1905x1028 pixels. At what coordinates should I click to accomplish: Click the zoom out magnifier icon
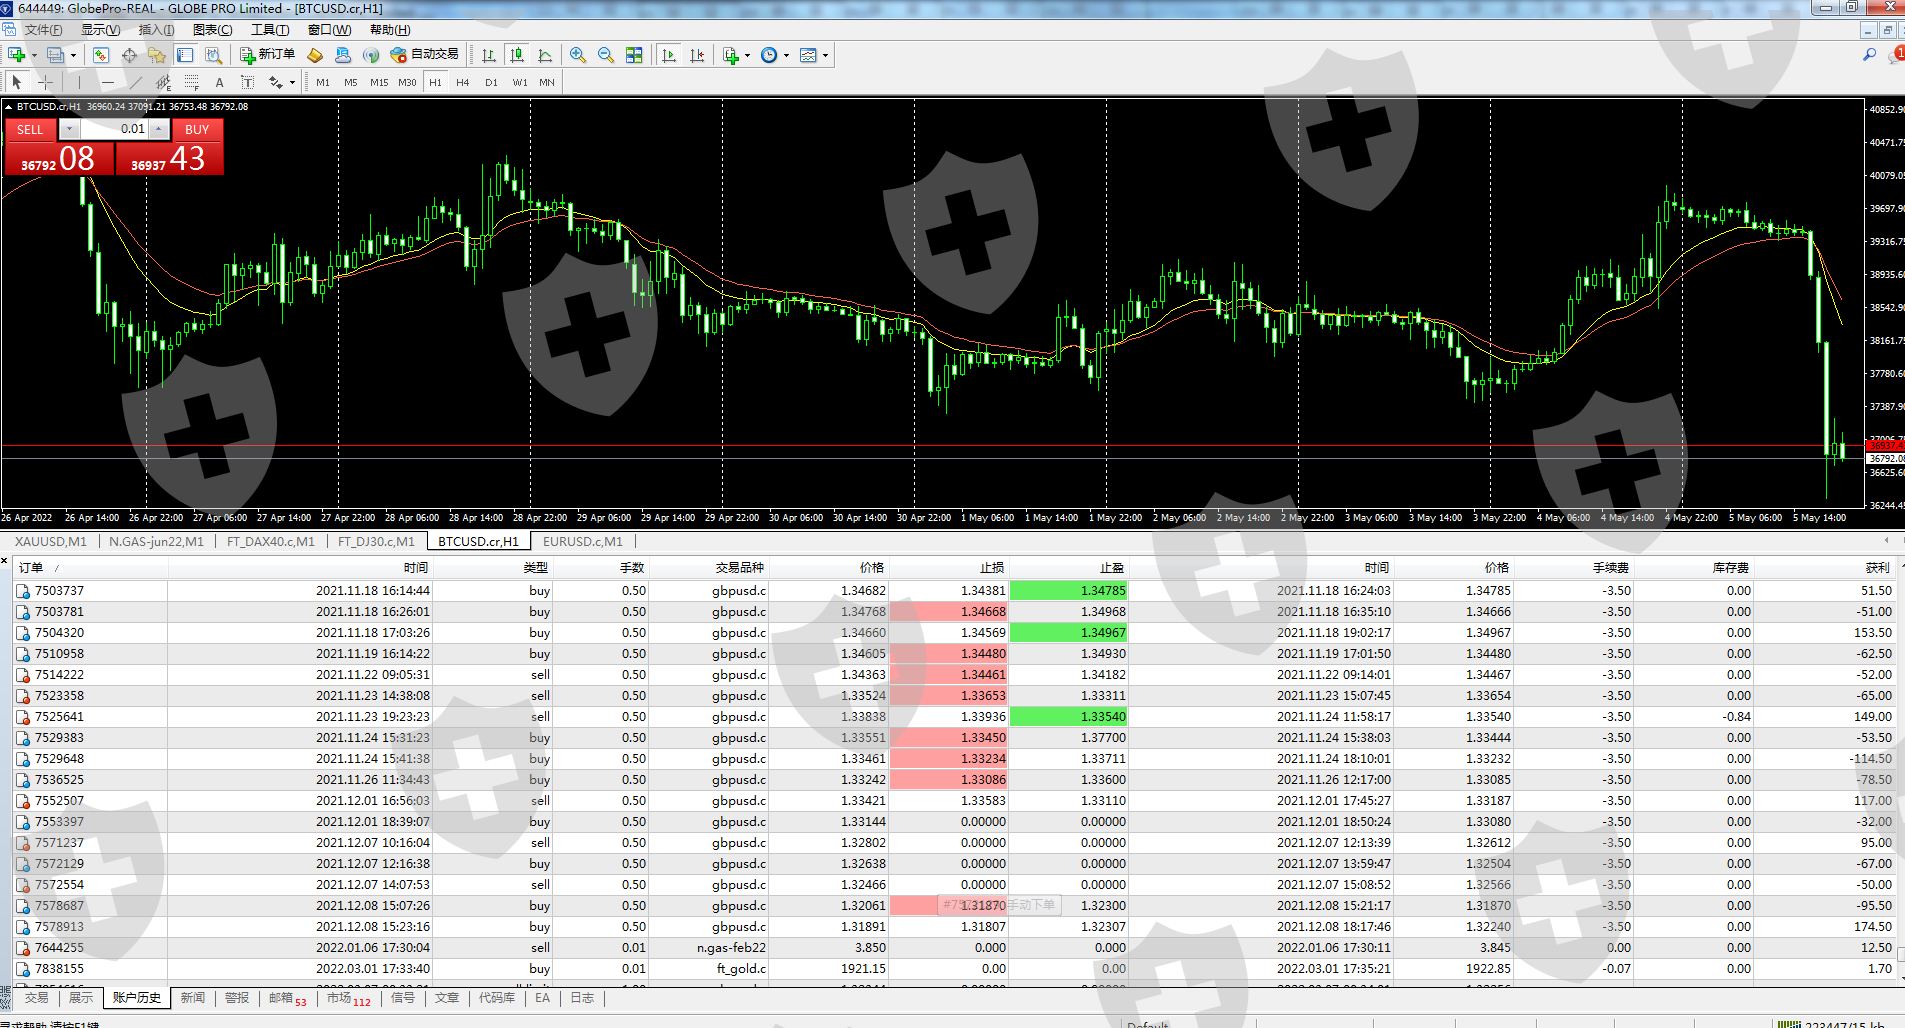tap(606, 55)
